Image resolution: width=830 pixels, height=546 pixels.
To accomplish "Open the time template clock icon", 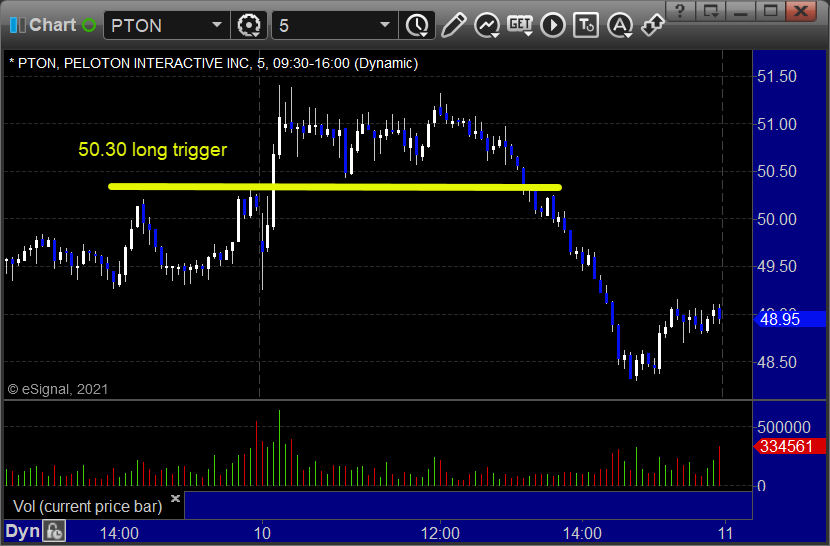I will pyautogui.click(x=418, y=25).
